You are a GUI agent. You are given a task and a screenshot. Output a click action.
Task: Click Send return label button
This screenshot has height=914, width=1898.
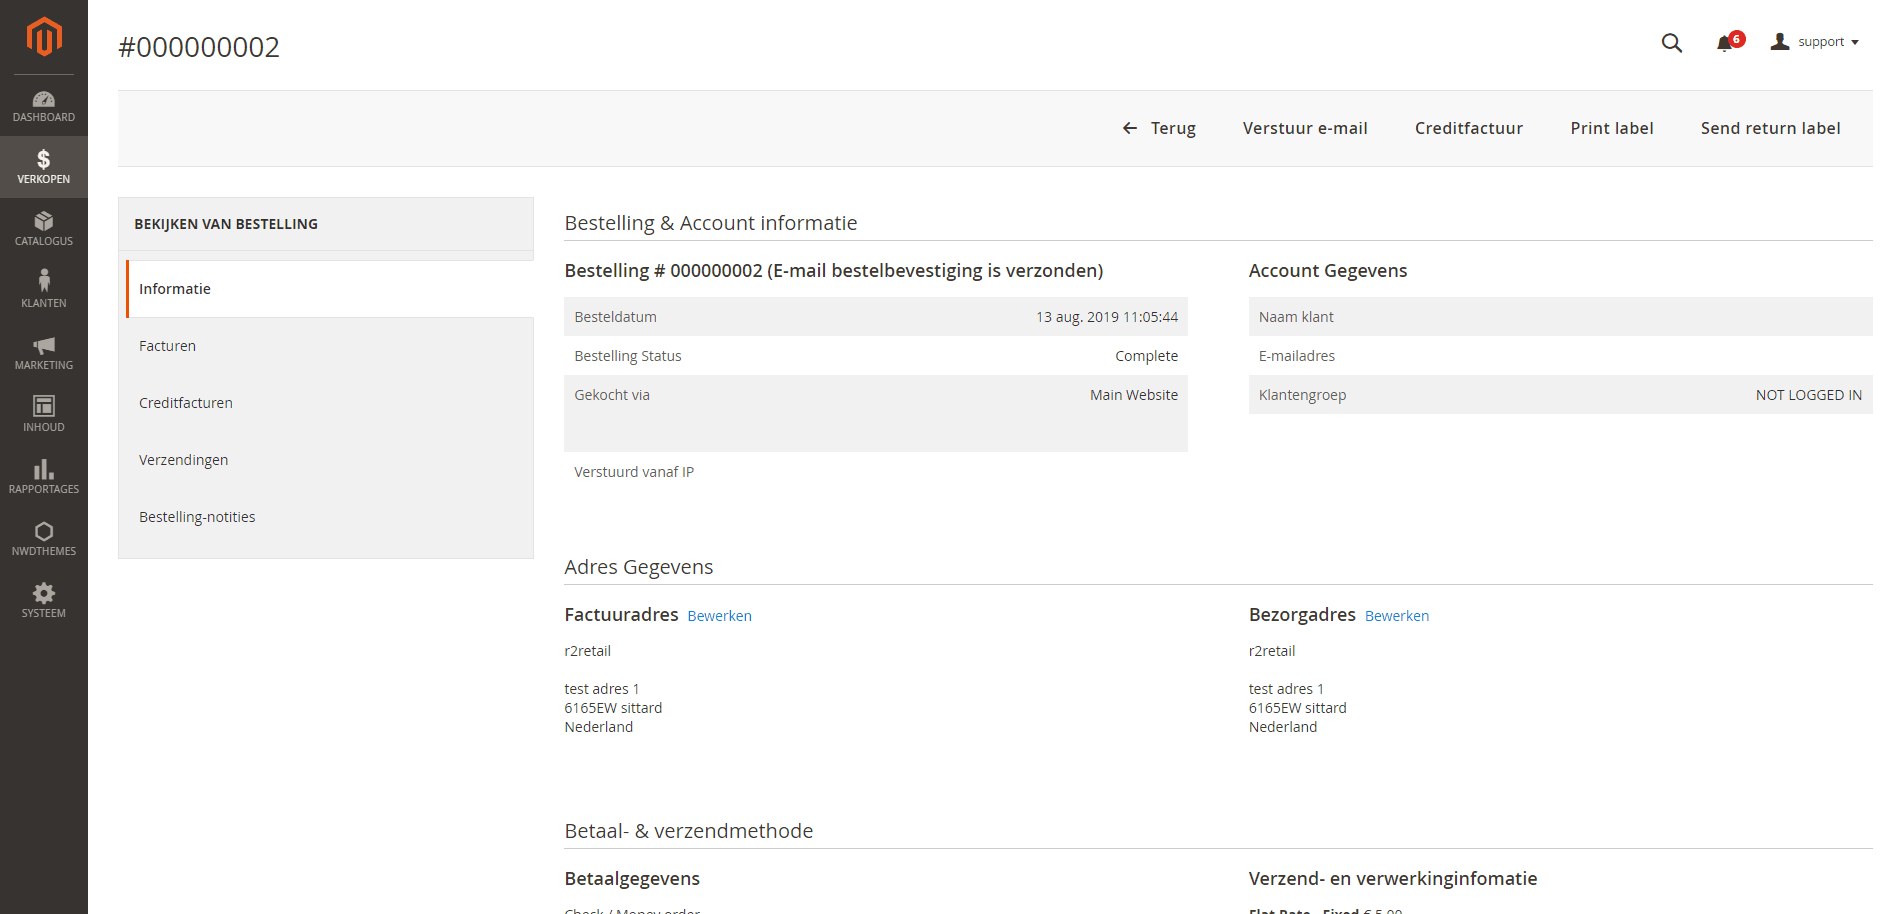(1770, 128)
